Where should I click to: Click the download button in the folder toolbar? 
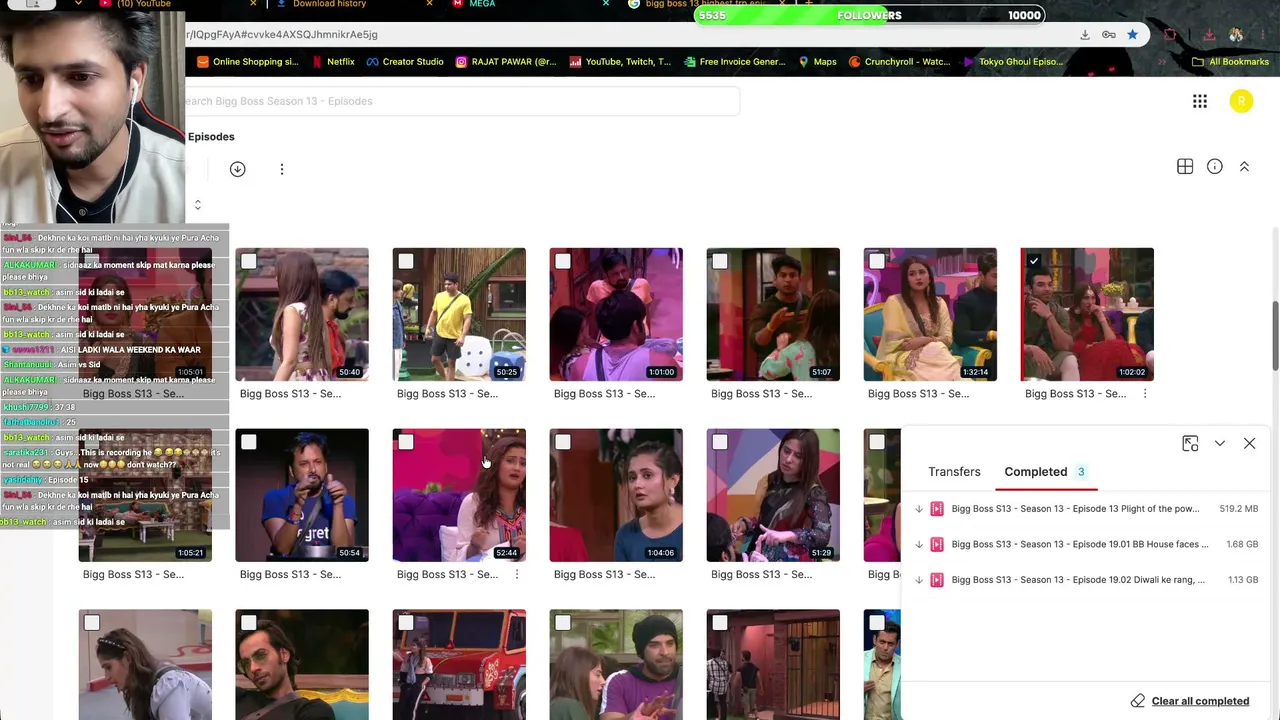coord(237,169)
